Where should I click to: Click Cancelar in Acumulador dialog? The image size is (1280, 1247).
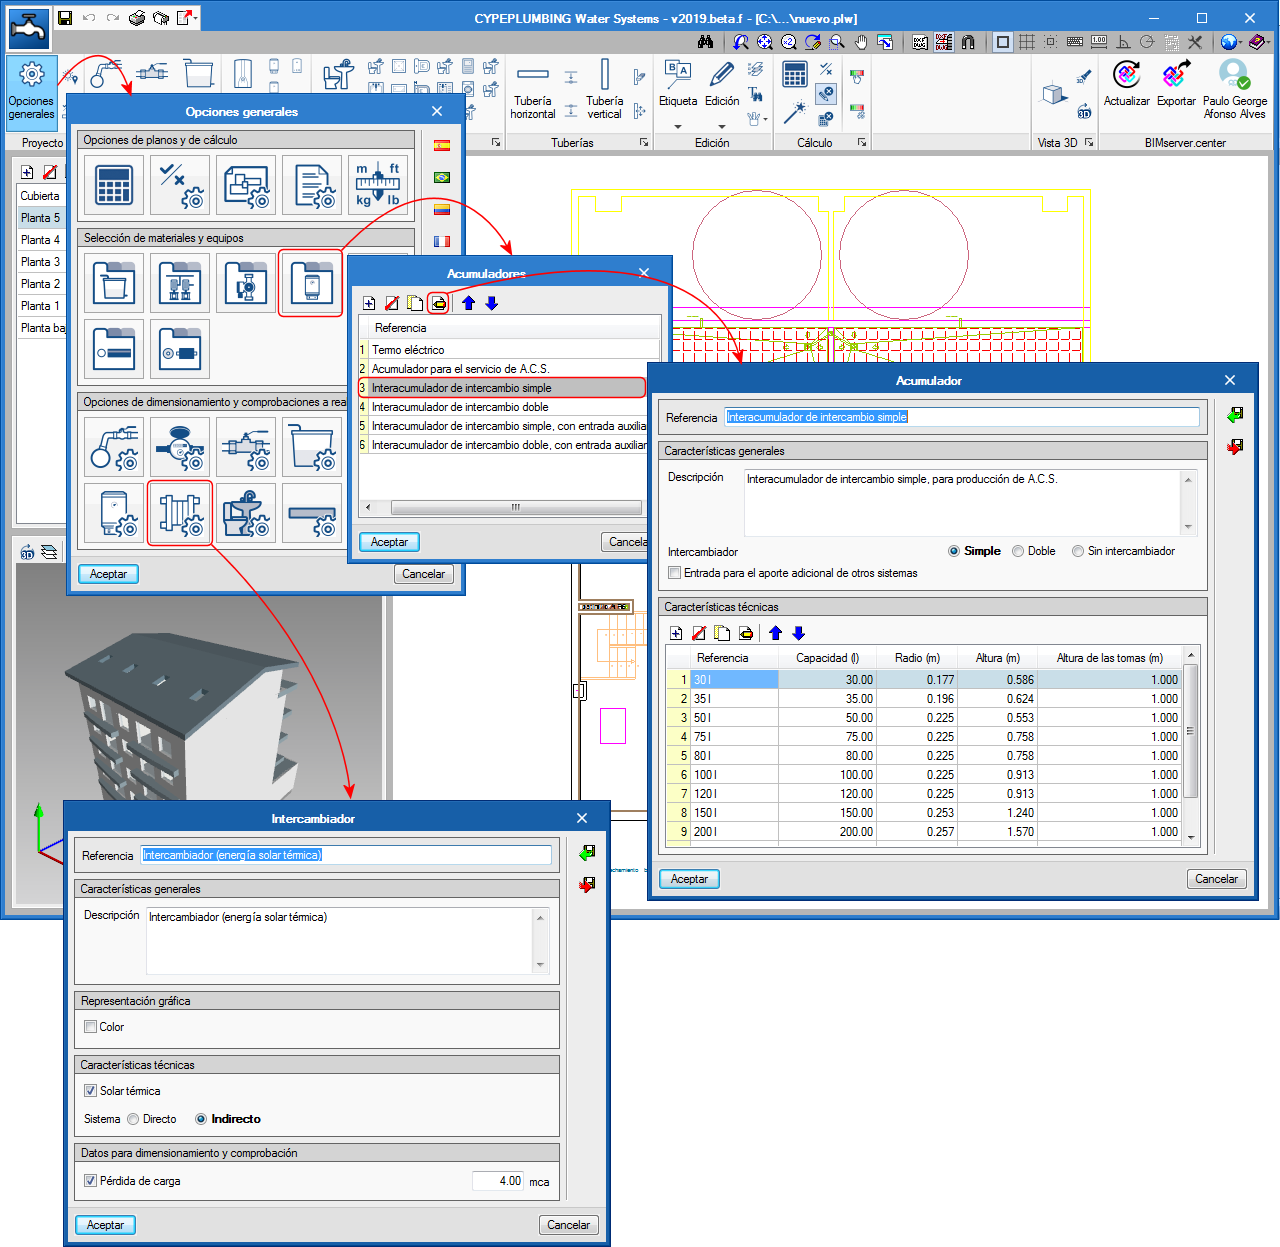[1216, 879]
